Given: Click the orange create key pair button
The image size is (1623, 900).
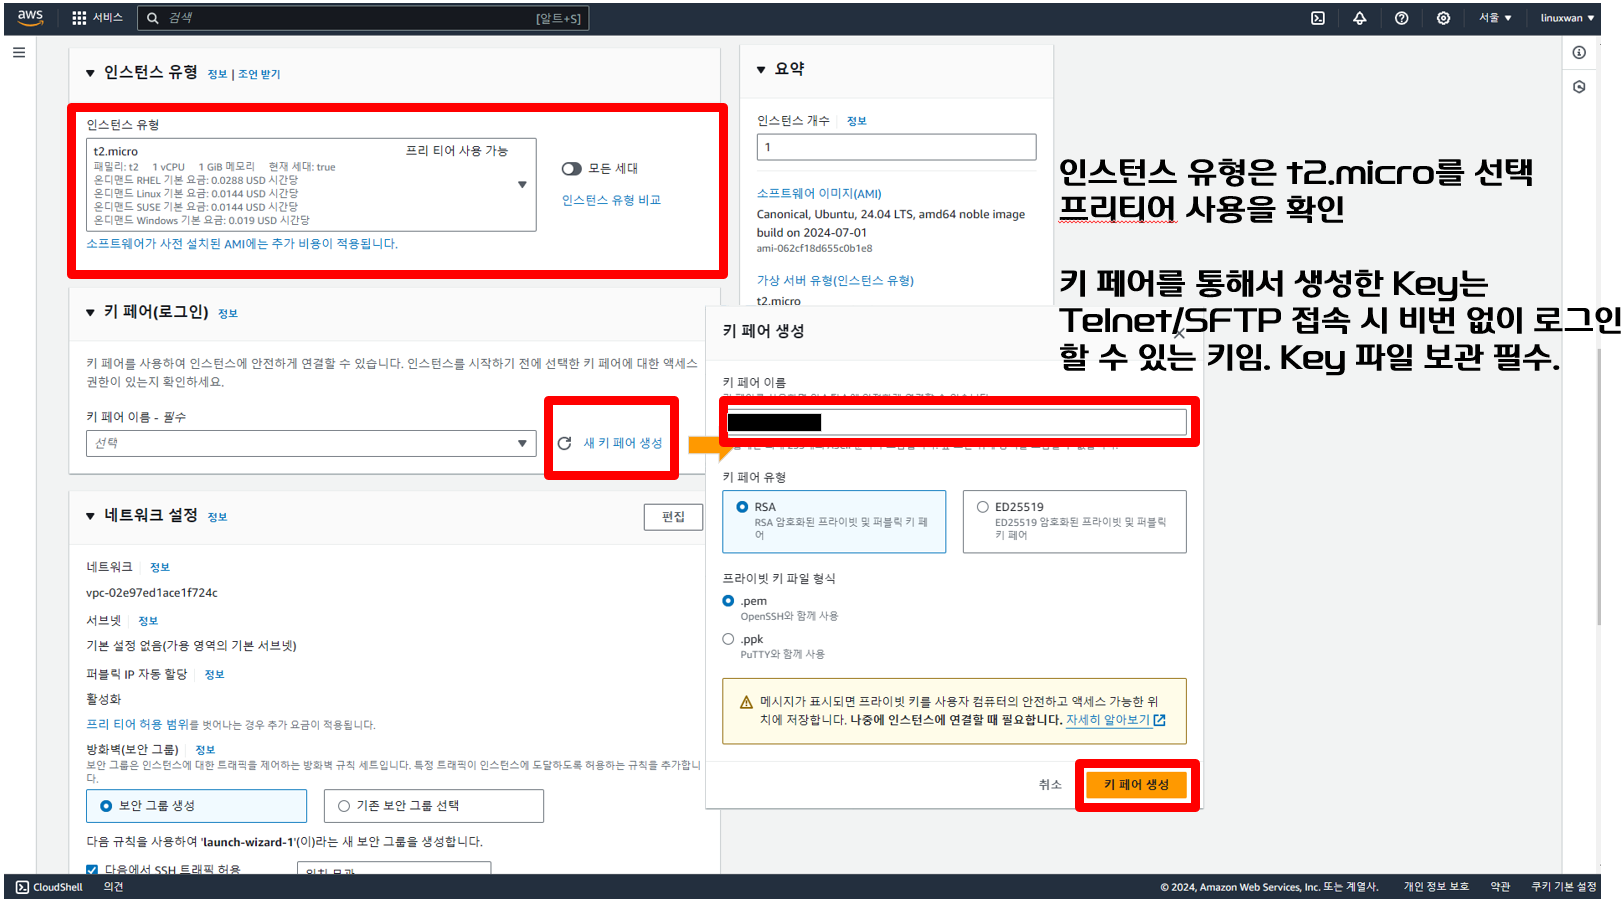Looking at the screenshot, I should tap(1136, 785).
